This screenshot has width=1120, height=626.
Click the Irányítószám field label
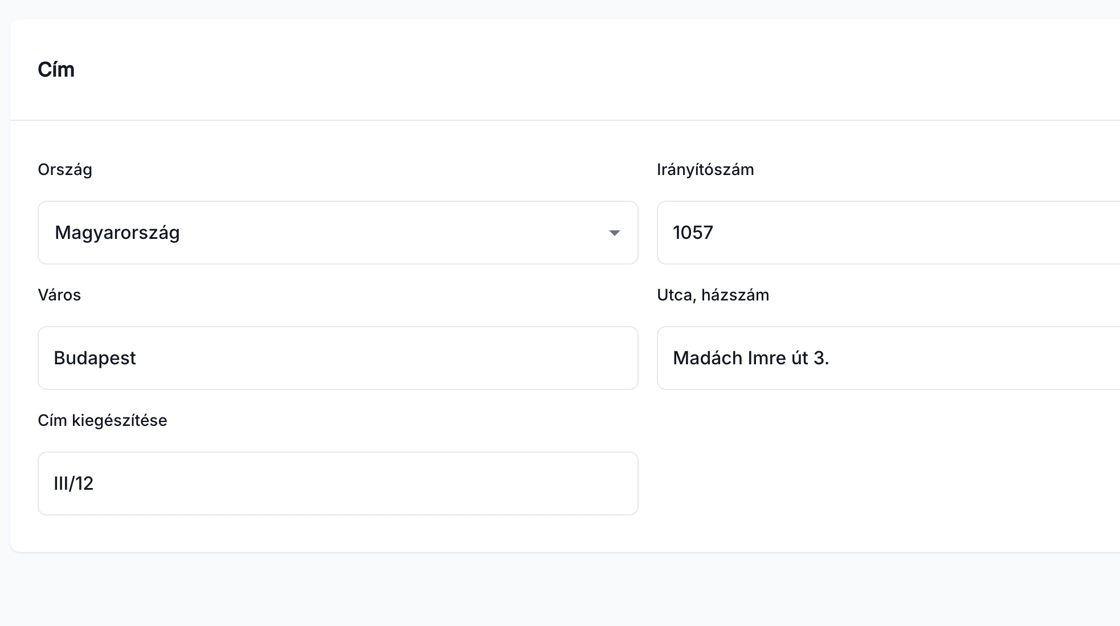705,170
